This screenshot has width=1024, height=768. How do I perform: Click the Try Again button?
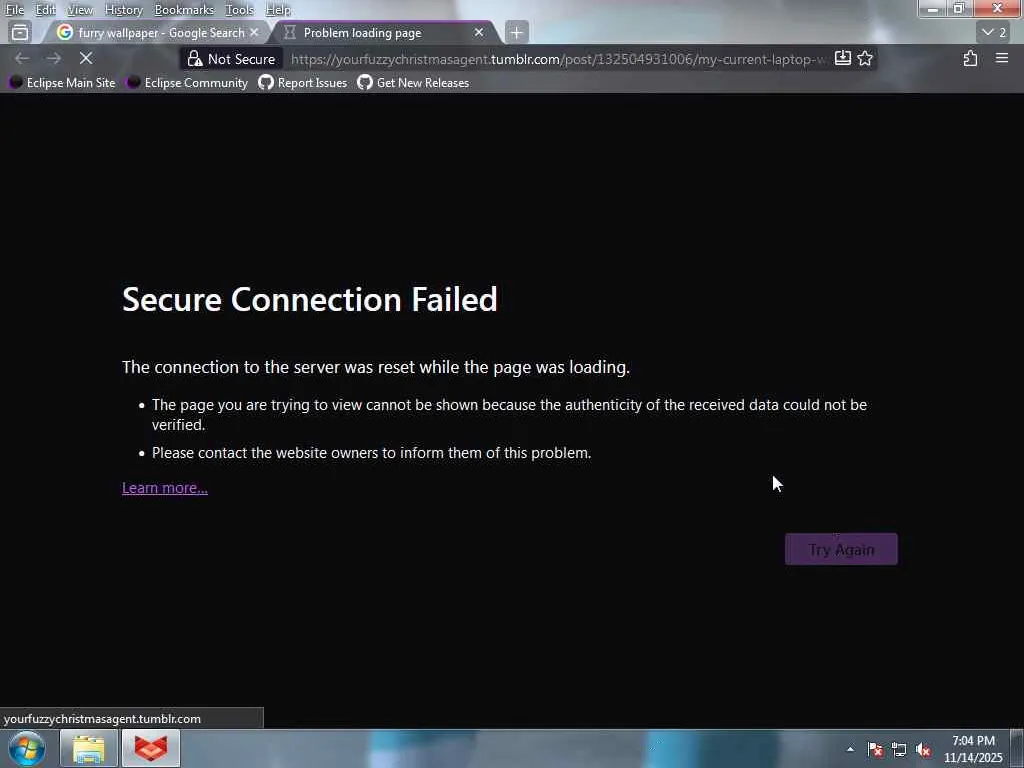pyautogui.click(x=841, y=549)
